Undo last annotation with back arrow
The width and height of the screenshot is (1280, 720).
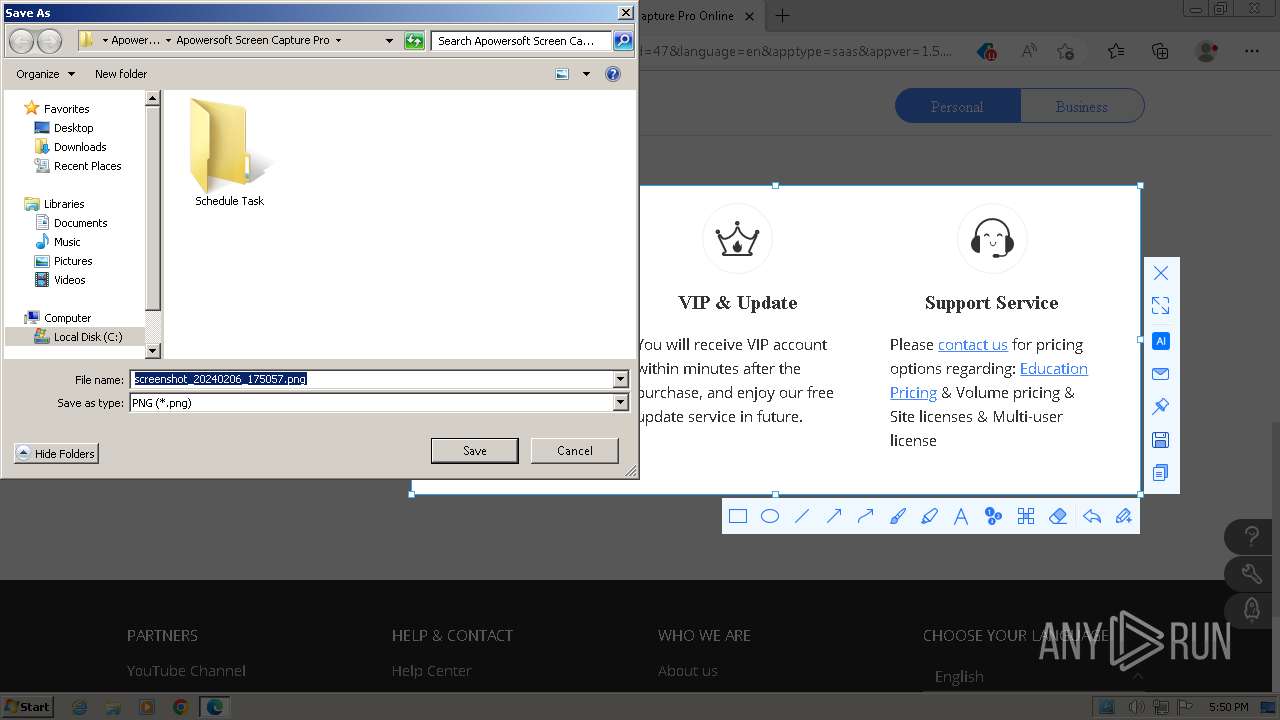click(1091, 516)
